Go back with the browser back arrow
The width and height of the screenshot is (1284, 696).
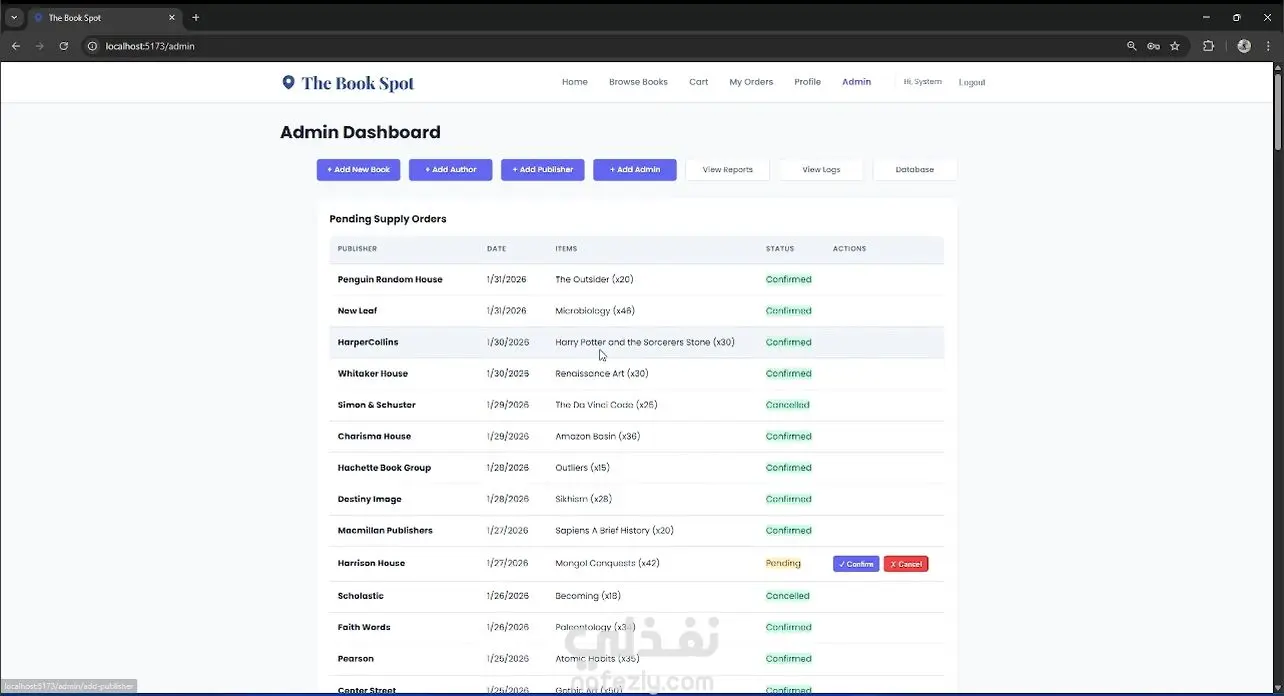[x=16, y=46]
